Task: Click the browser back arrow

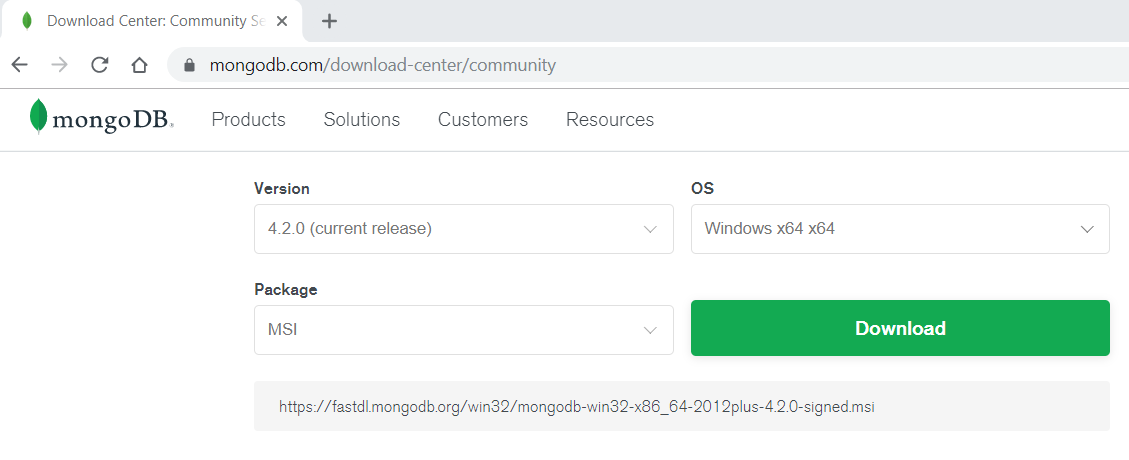Action: click(20, 65)
